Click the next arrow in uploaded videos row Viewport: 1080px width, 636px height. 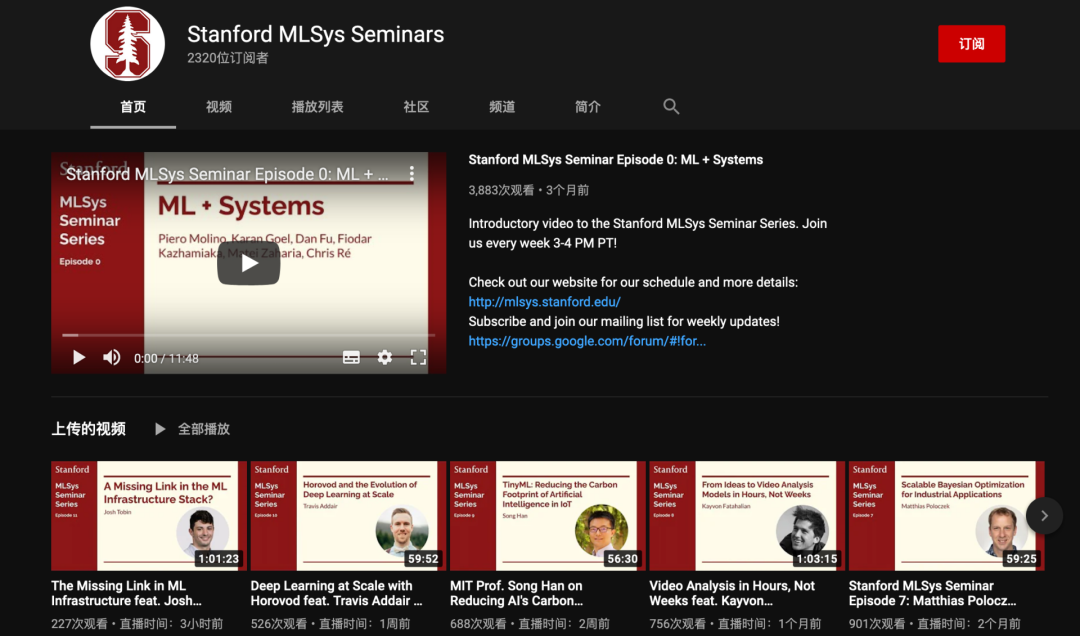point(1044,515)
